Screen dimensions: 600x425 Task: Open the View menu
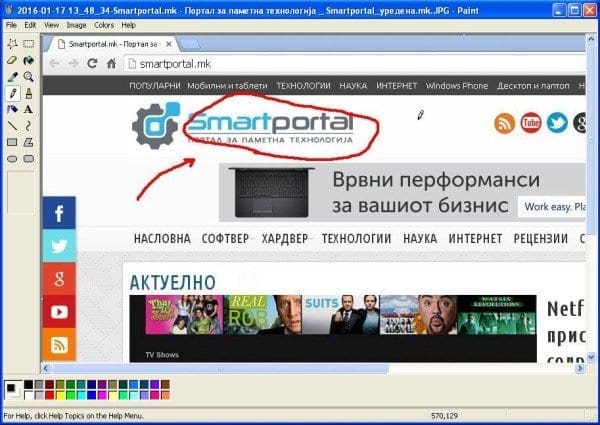click(x=51, y=25)
